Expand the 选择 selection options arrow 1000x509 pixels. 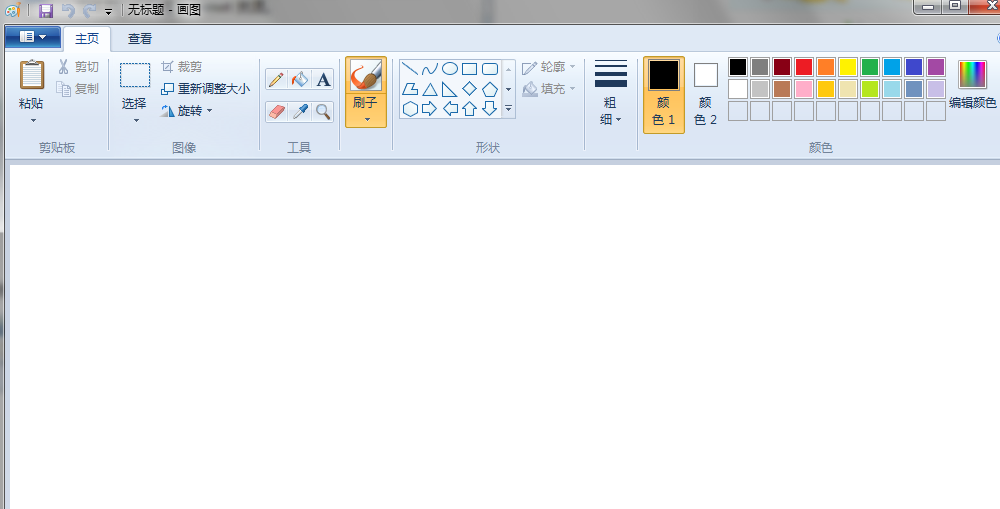(x=135, y=120)
